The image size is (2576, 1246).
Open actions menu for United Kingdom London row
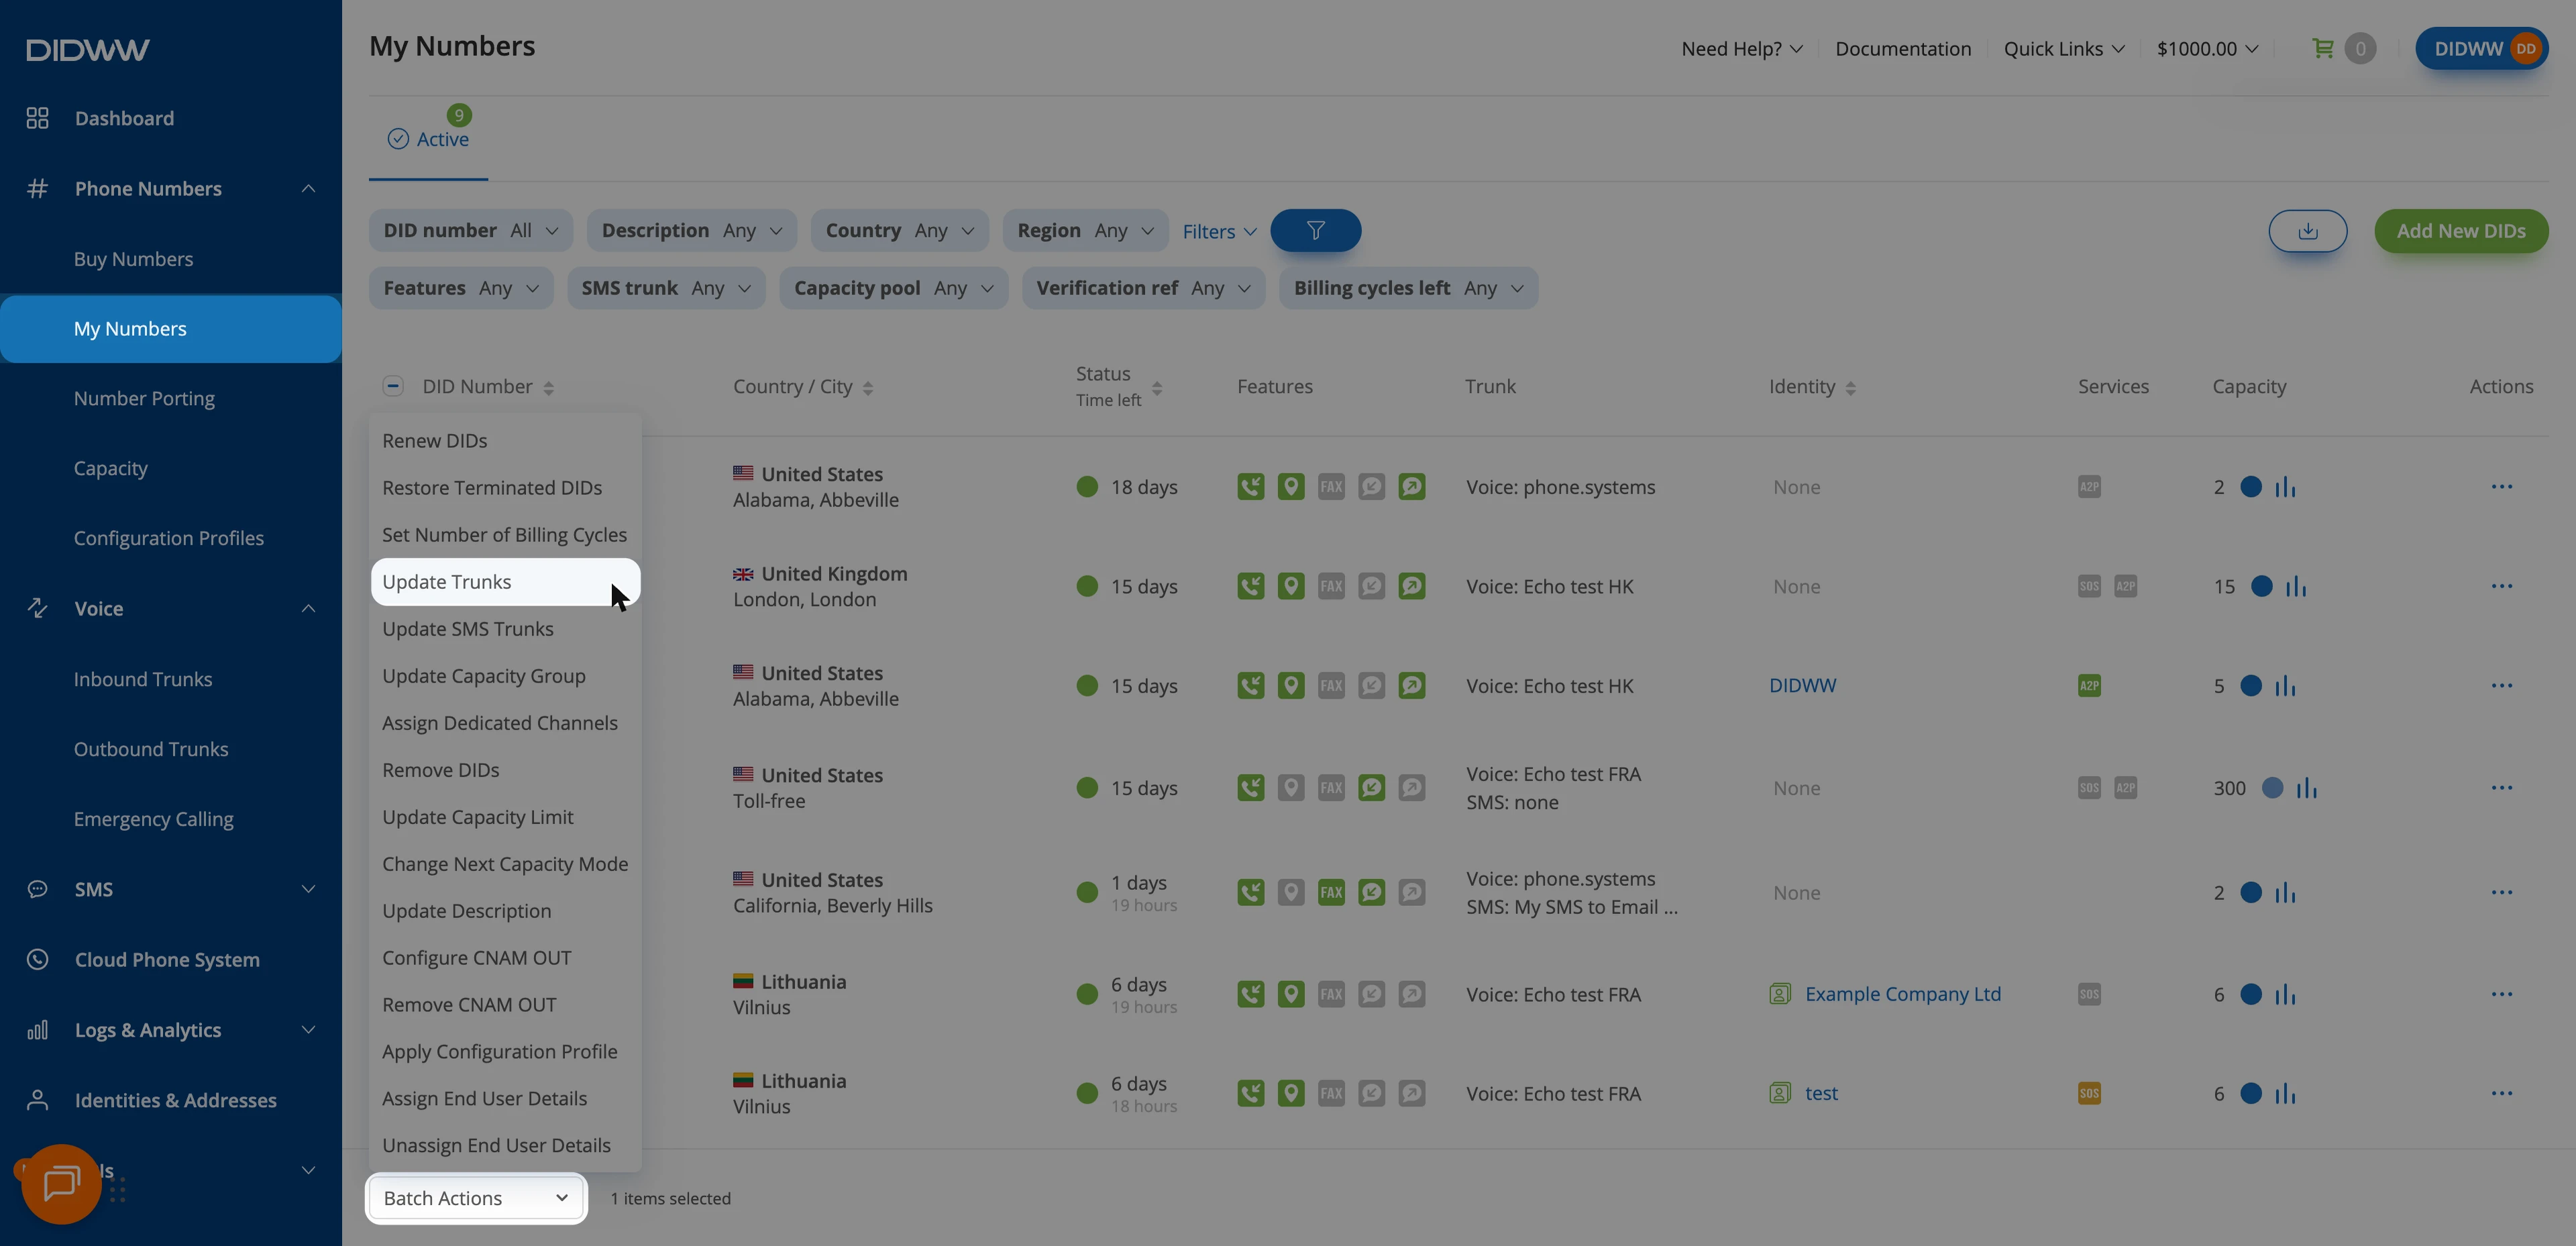click(2501, 586)
